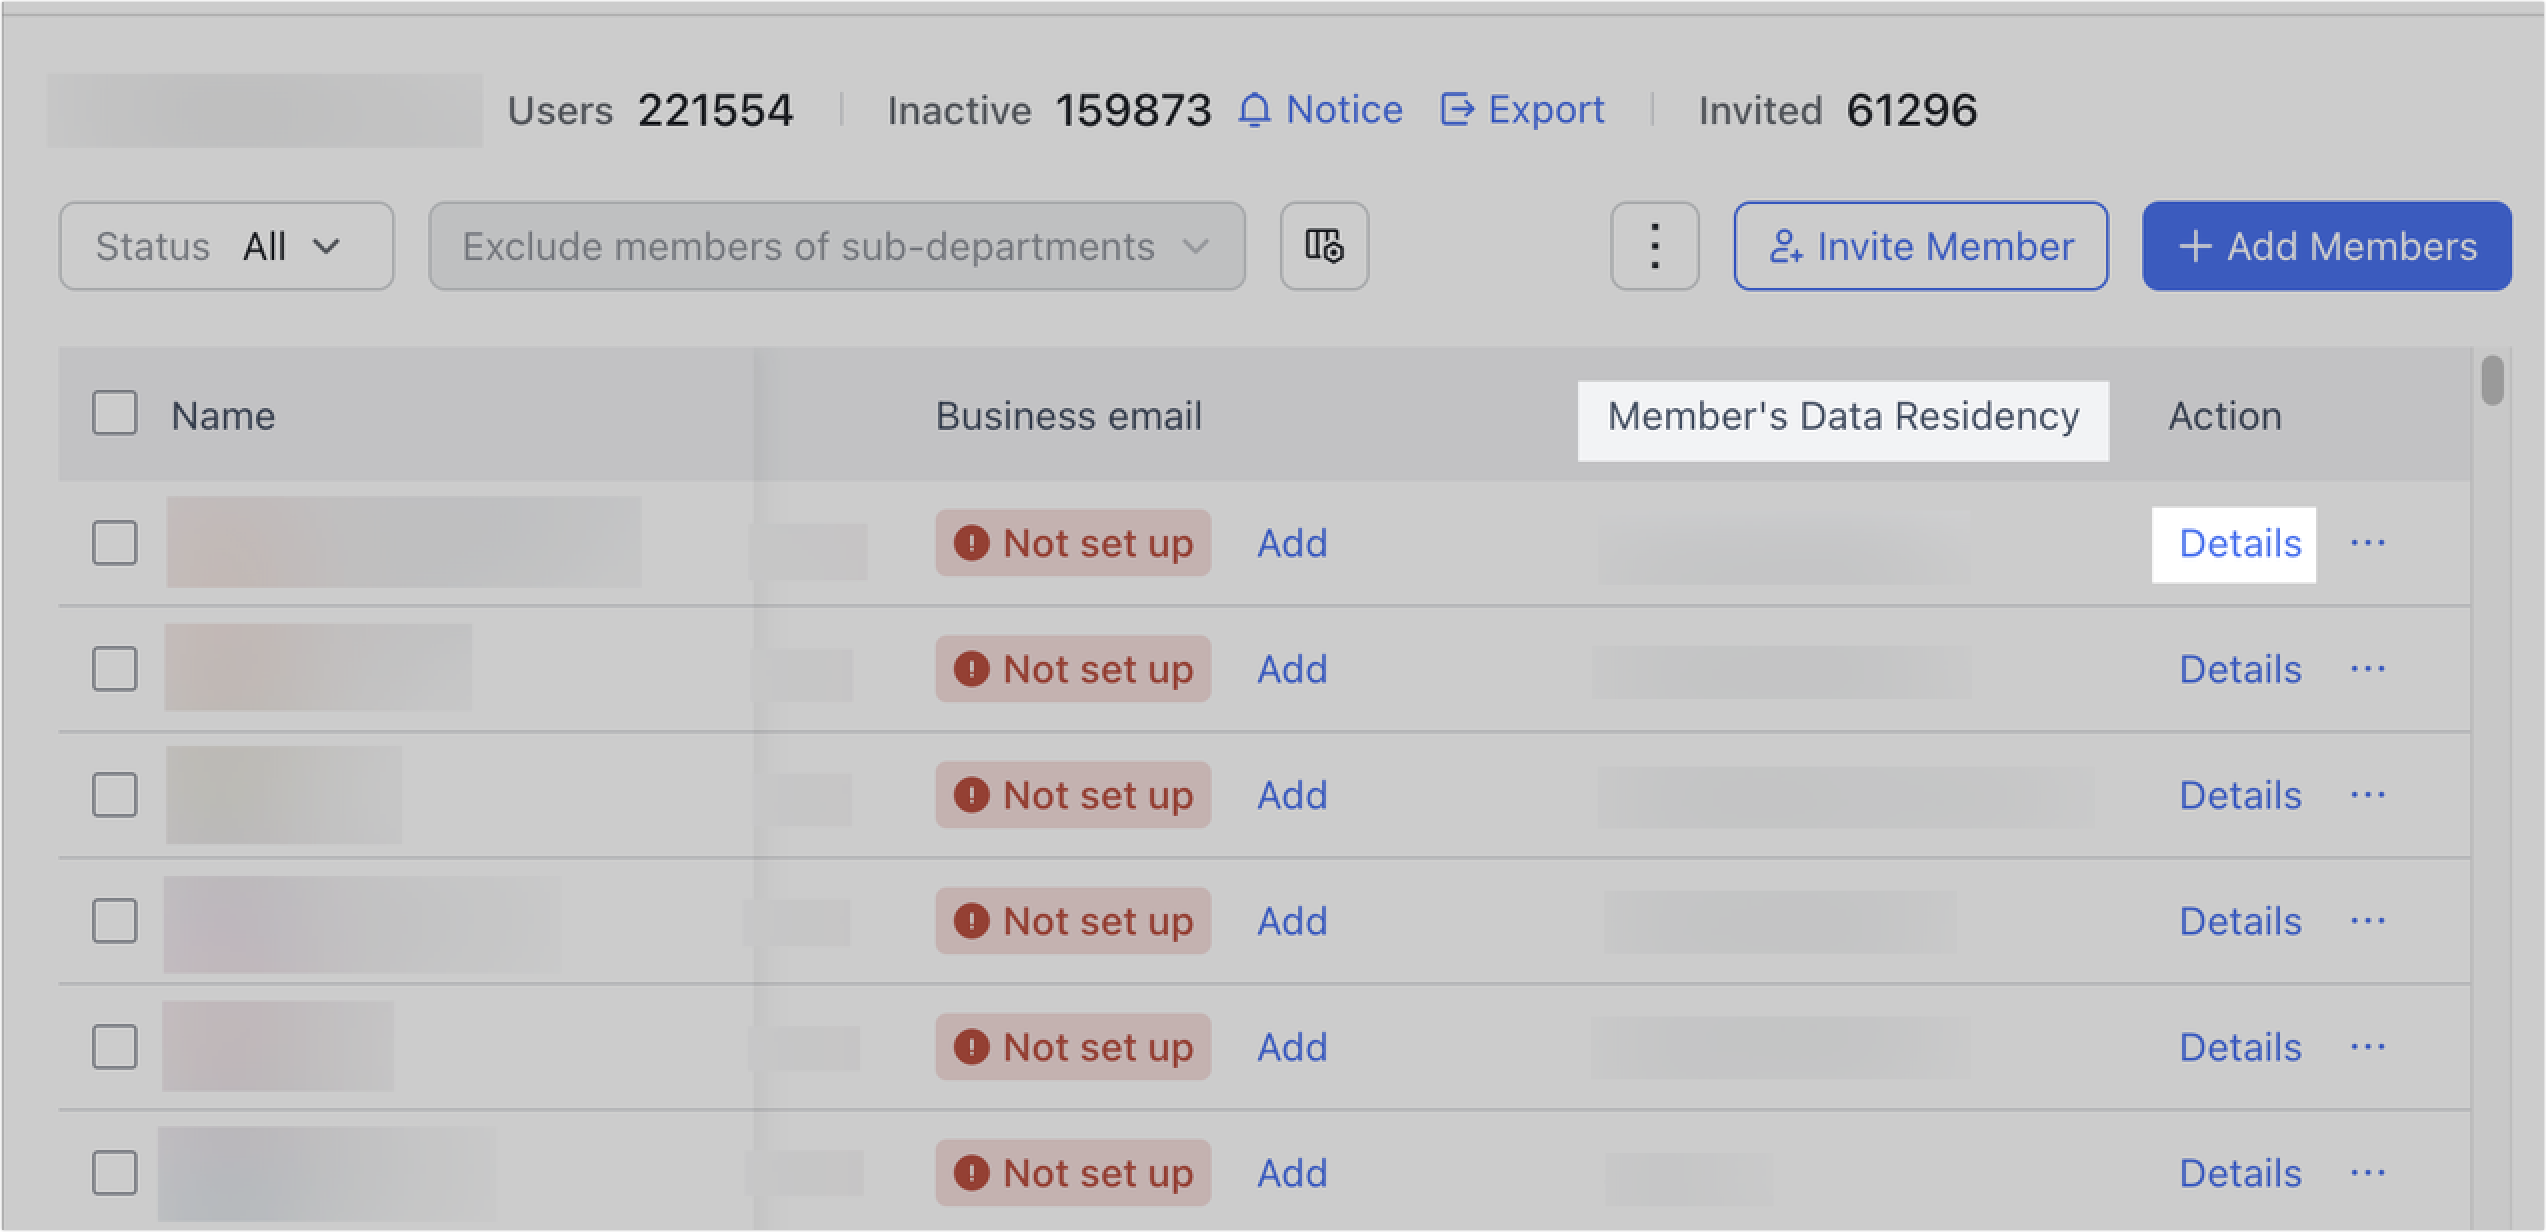This screenshot has width=2546, height=1232.
Task: Click the Inactive count 159873
Action: click(1133, 110)
